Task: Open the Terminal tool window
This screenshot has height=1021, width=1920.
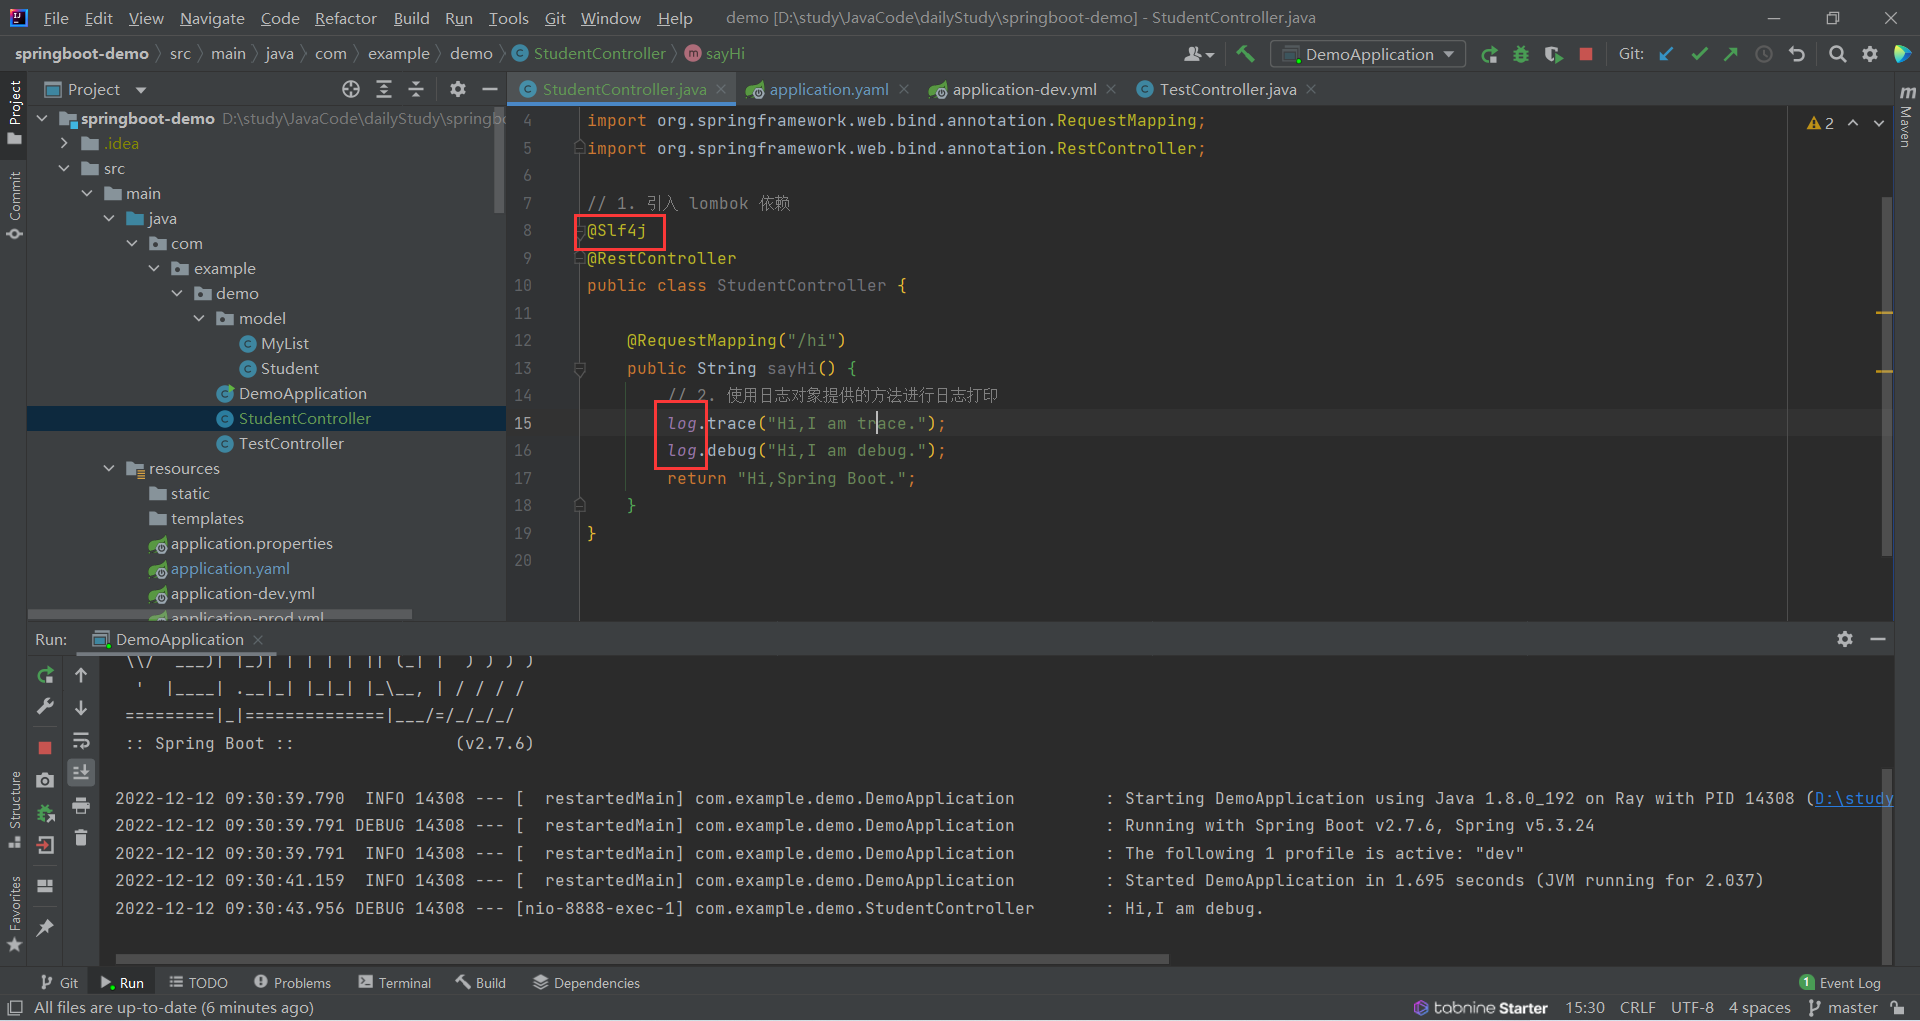Action: coord(395,983)
